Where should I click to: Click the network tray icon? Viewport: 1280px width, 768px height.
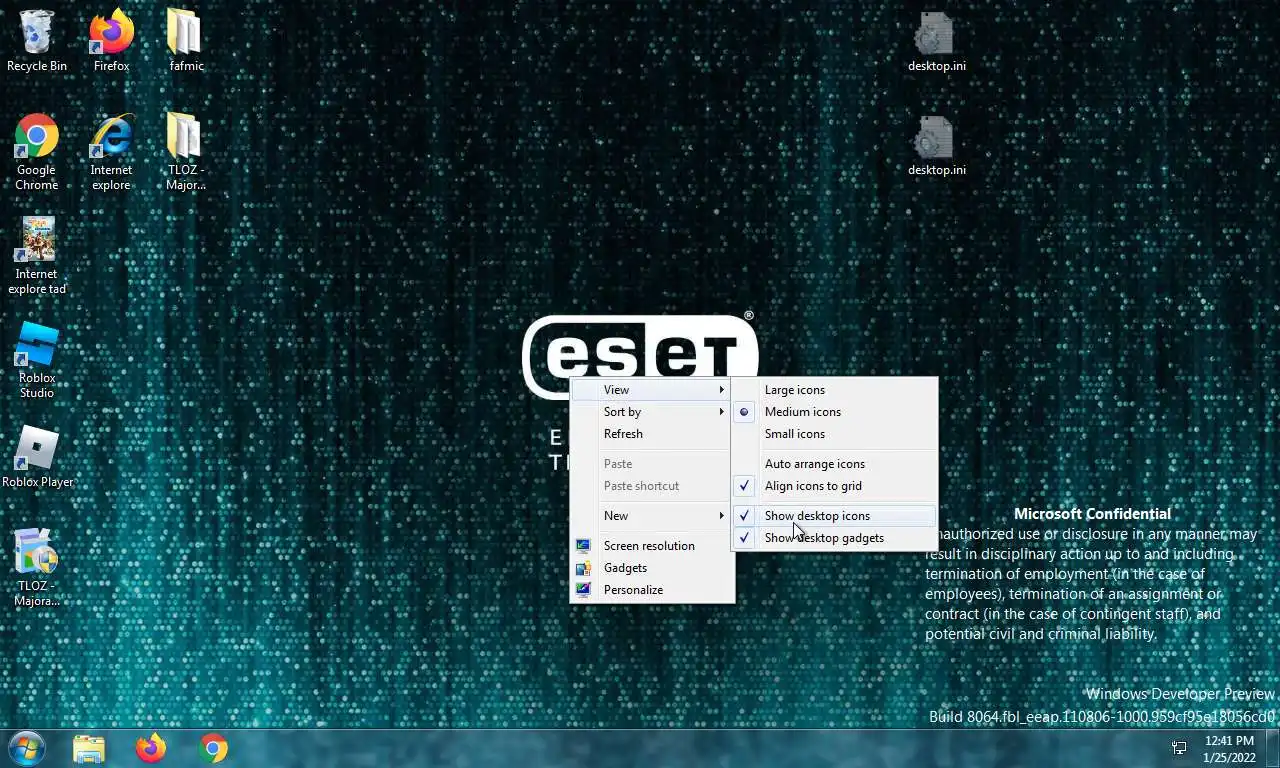click(1179, 748)
